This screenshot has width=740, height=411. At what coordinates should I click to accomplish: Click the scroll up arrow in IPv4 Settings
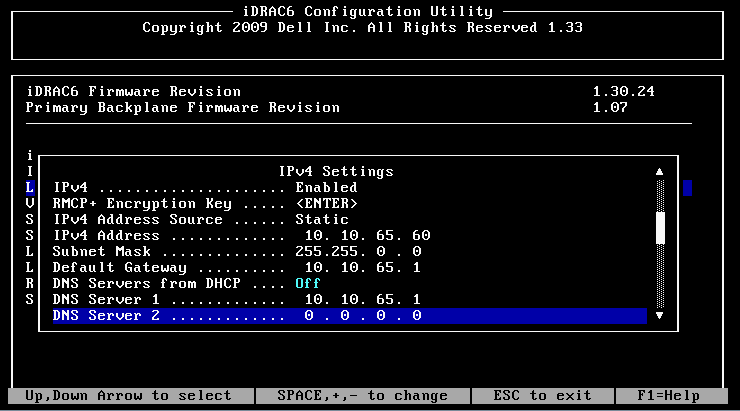[x=660, y=172]
